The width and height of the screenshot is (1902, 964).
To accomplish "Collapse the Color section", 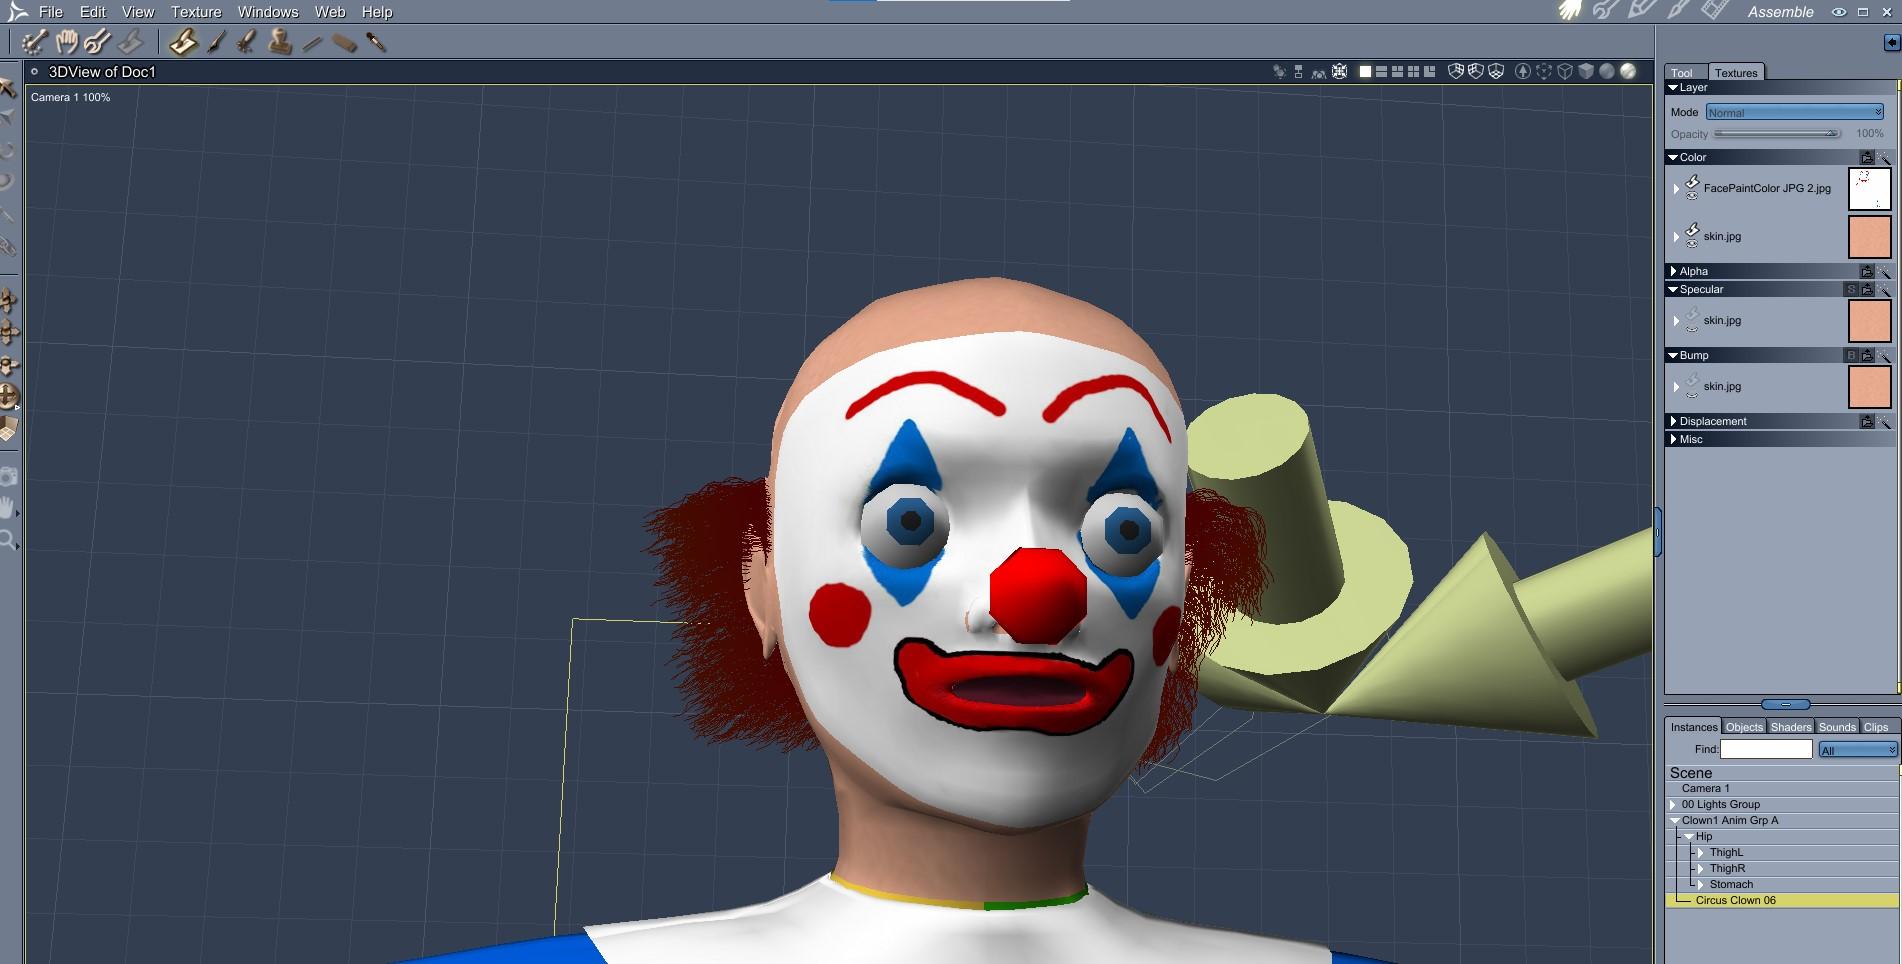I will (1673, 157).
